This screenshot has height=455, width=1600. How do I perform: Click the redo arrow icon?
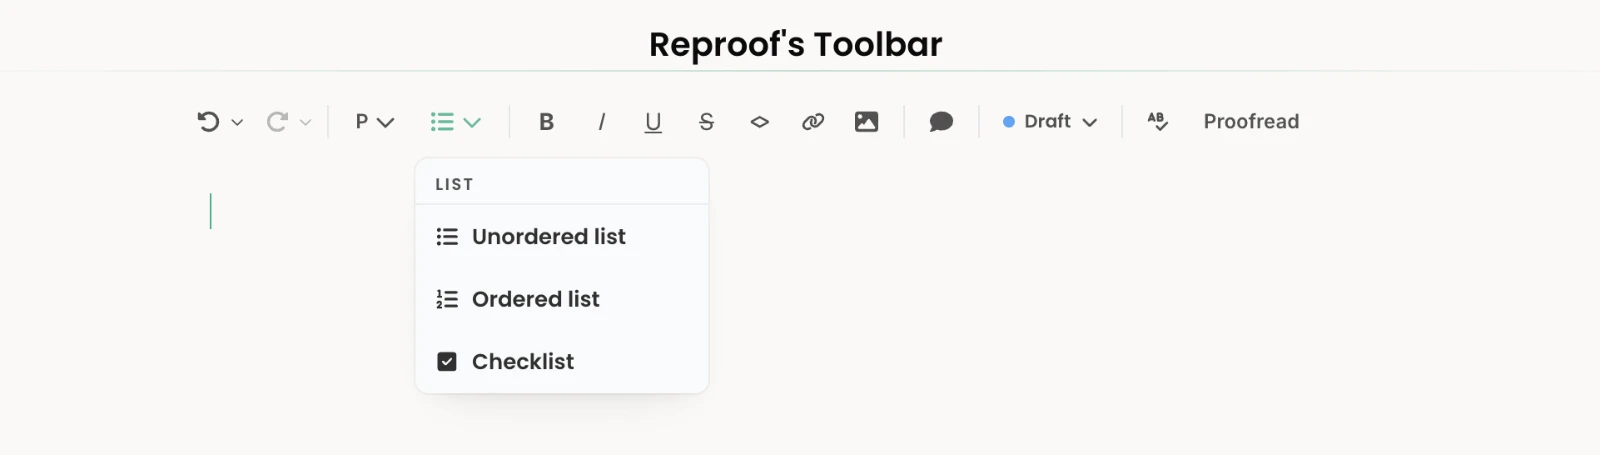click(277, 122)
